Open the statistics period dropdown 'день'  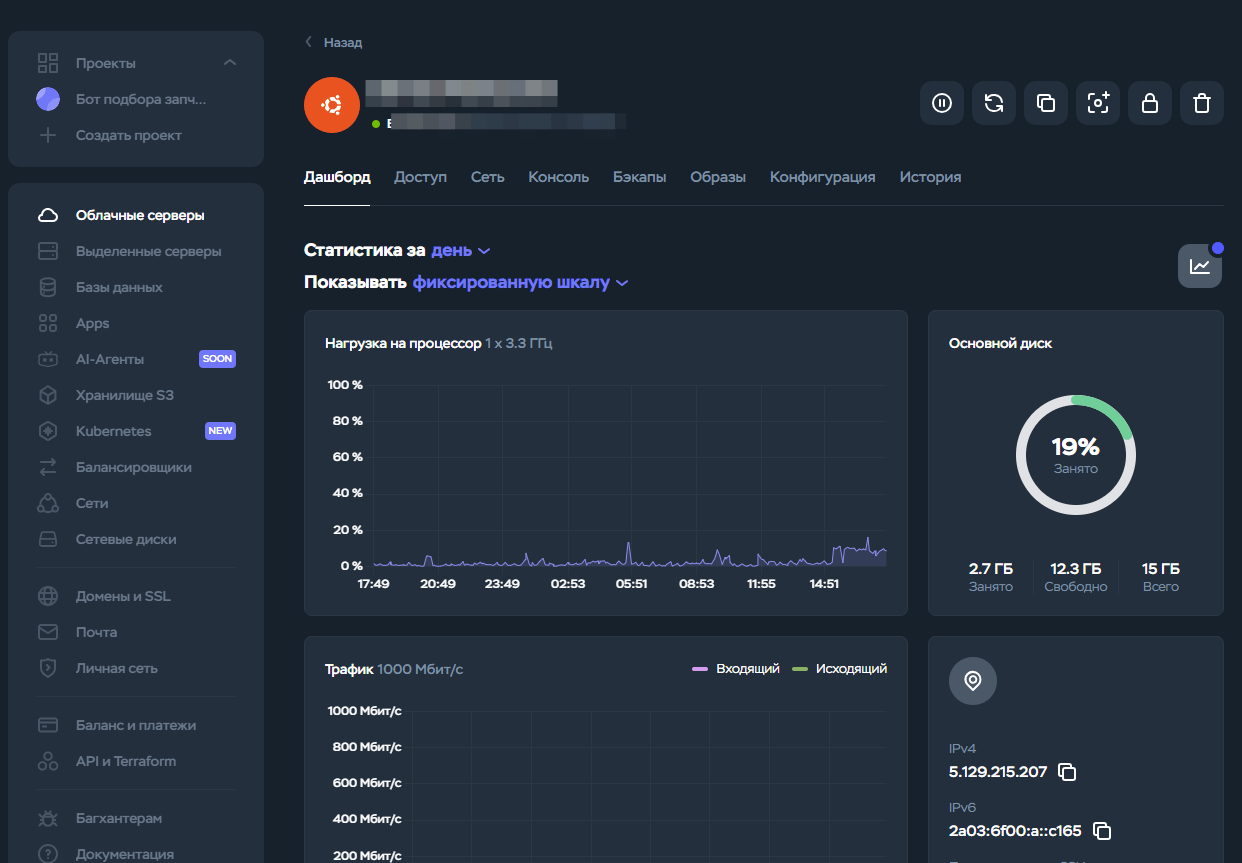click(460, 250)
